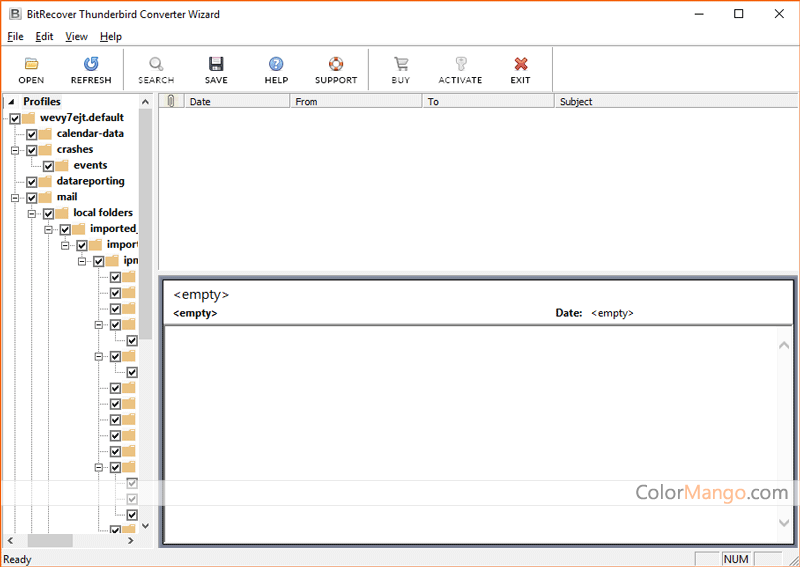The image size is (800, 567).
Task: Collapse the local folders tree node
Action: pyautogui.click(x=32, y=213)
